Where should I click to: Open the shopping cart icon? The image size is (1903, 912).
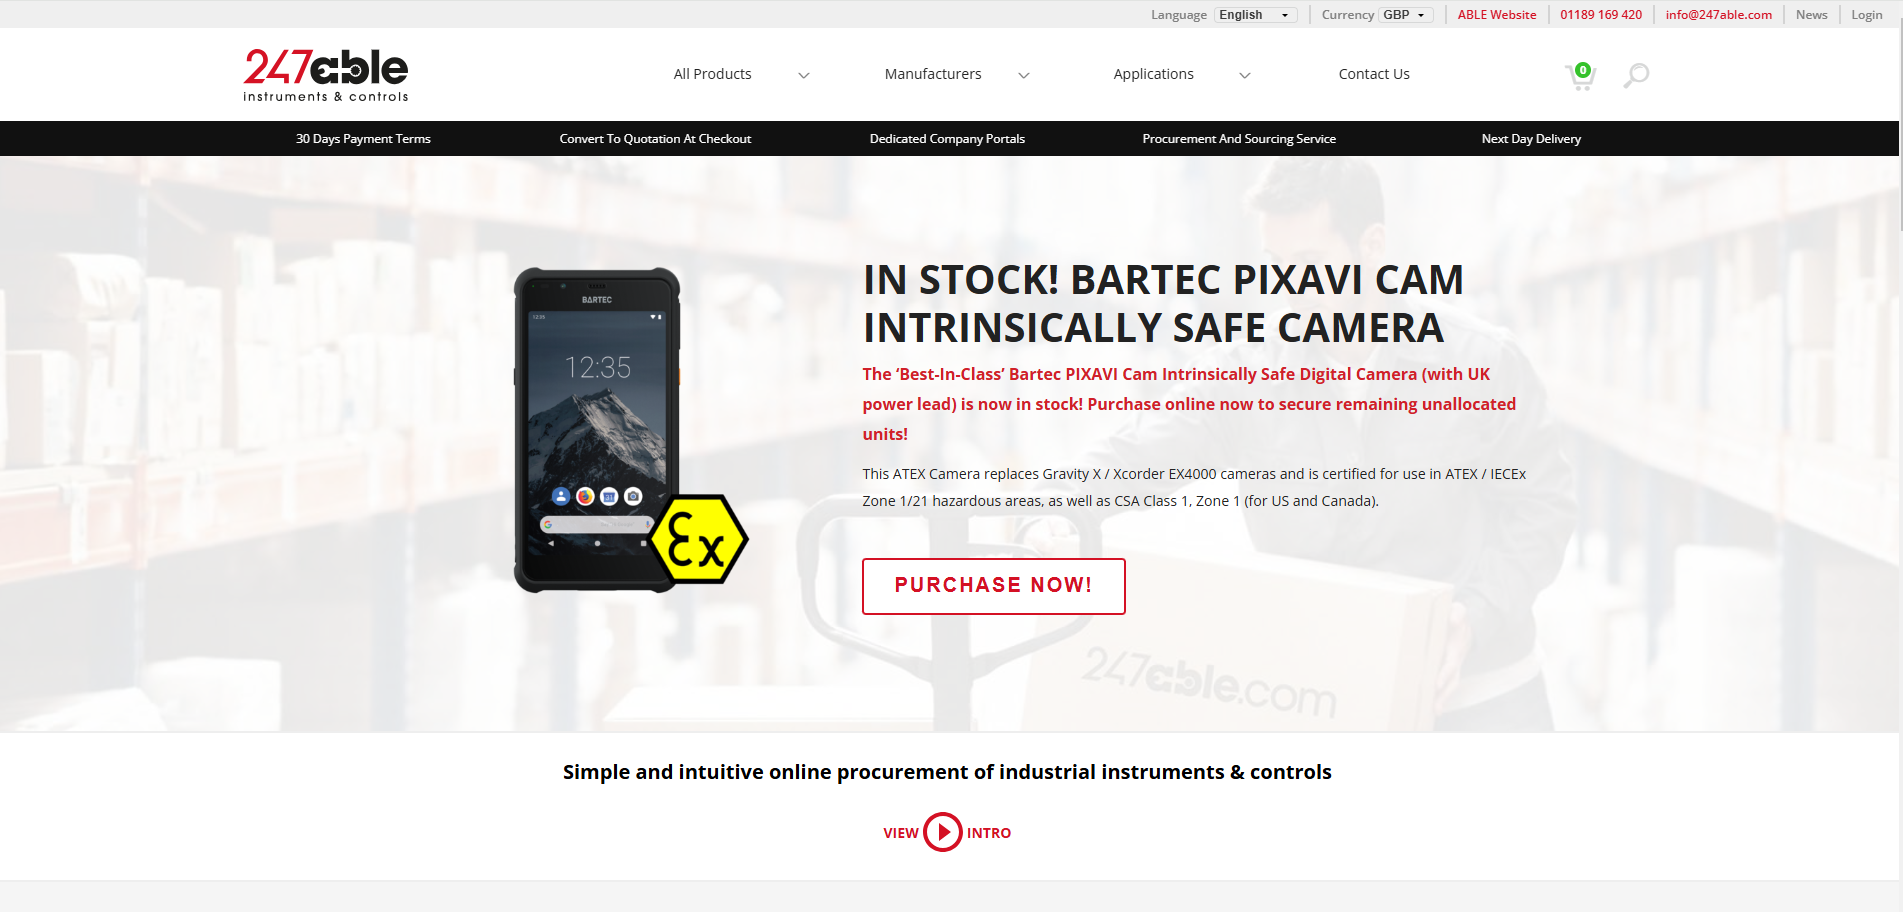(x=1580, y=76)
